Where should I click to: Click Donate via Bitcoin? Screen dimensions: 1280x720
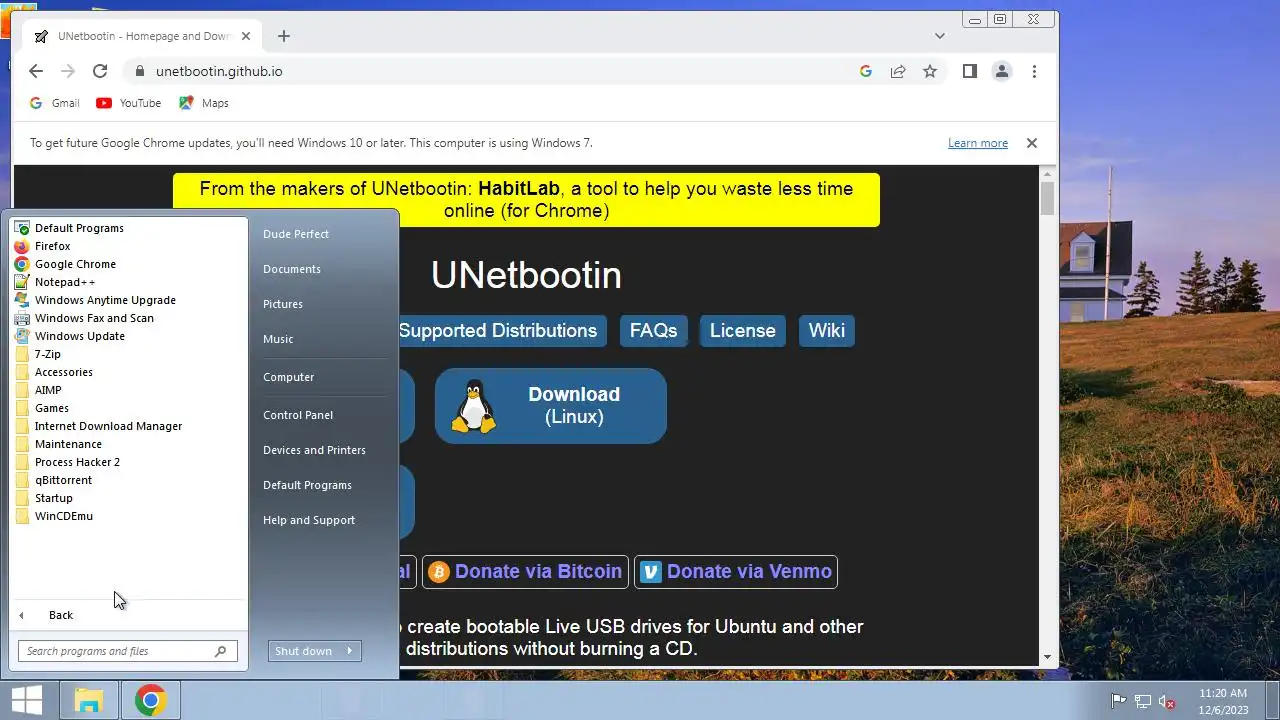[x=525, y=572]
